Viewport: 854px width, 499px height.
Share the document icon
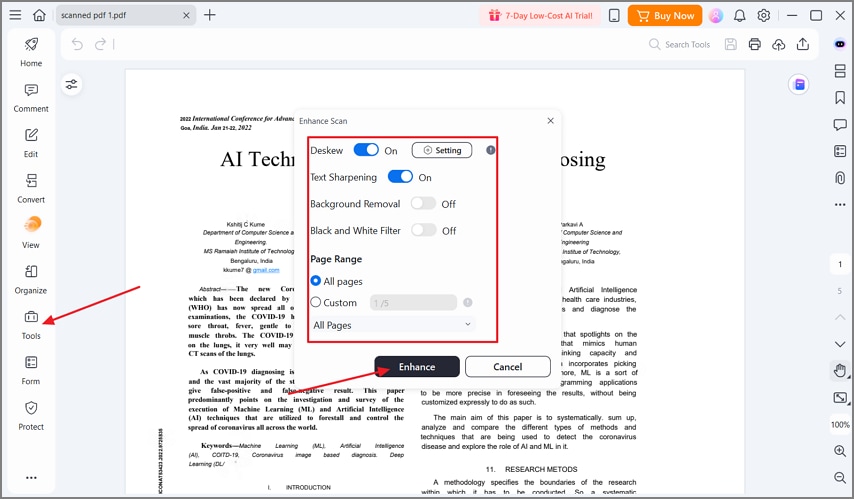pyautogui.click(x=803, y=44)
